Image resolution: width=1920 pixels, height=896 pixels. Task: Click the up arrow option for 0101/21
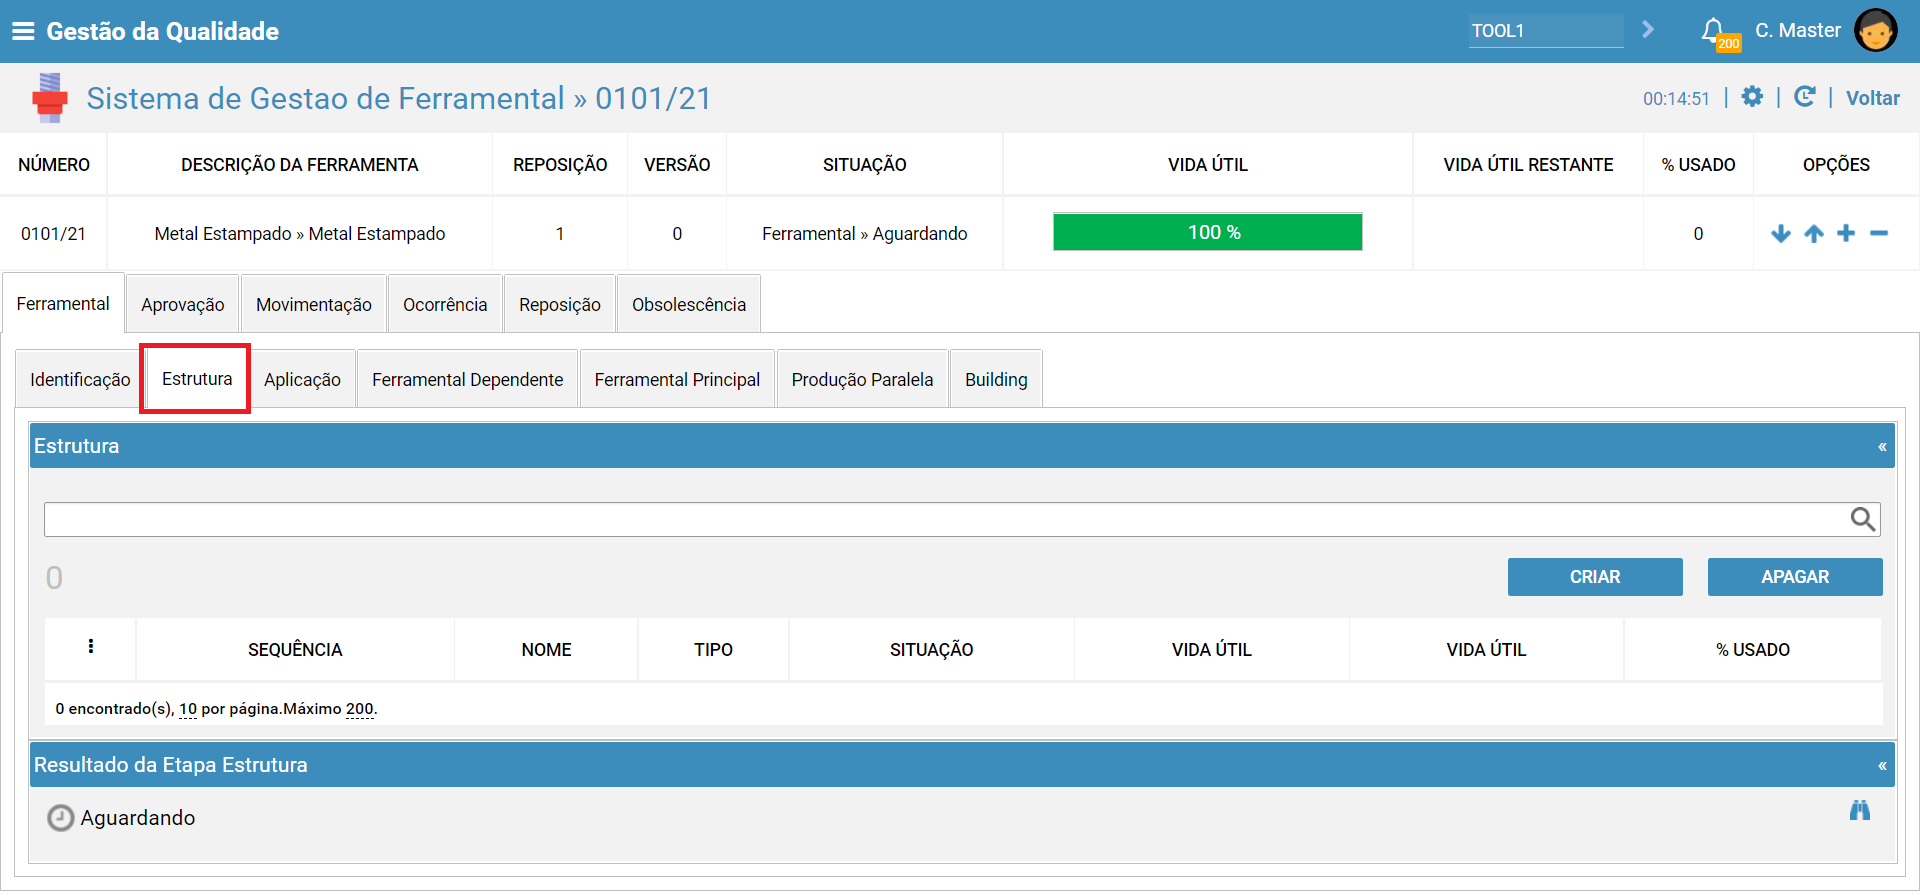coord(1814,234)
